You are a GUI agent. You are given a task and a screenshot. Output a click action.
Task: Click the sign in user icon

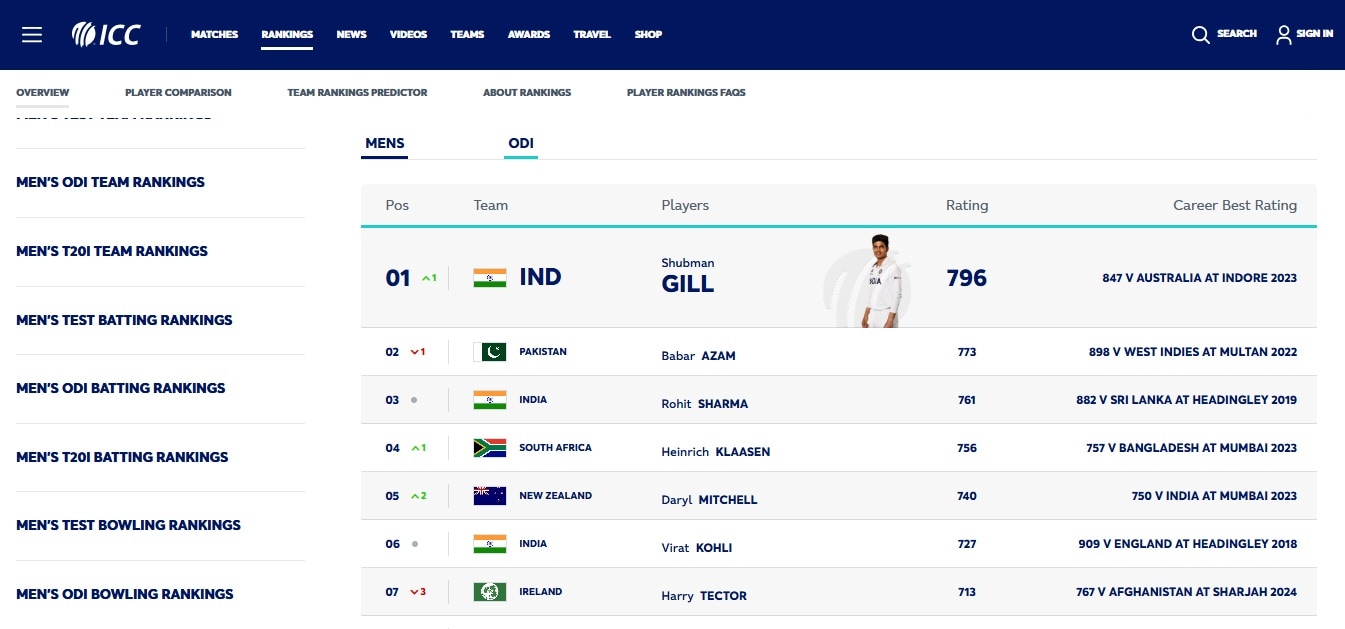coord(1284,35)
